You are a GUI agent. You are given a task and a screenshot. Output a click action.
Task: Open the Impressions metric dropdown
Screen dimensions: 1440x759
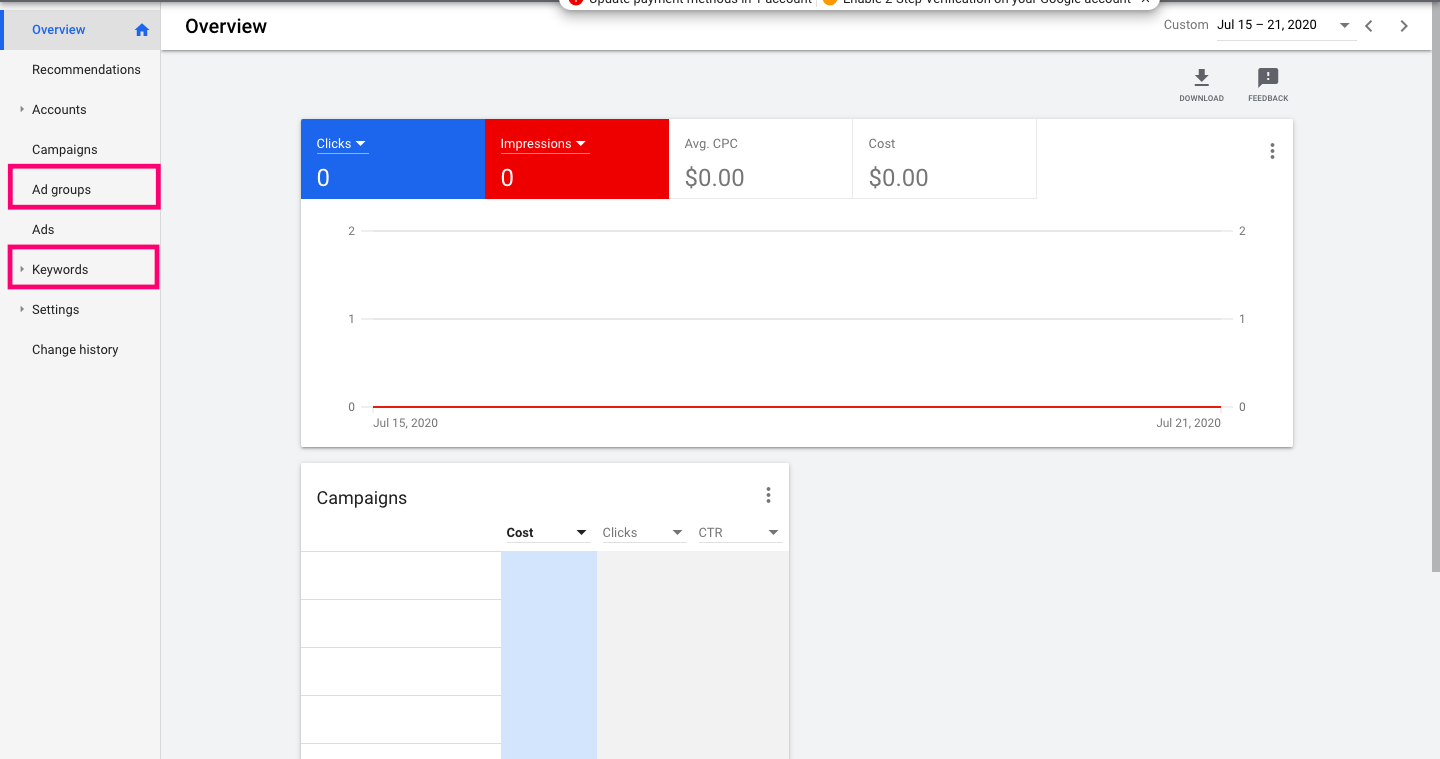tap(544, 144)
